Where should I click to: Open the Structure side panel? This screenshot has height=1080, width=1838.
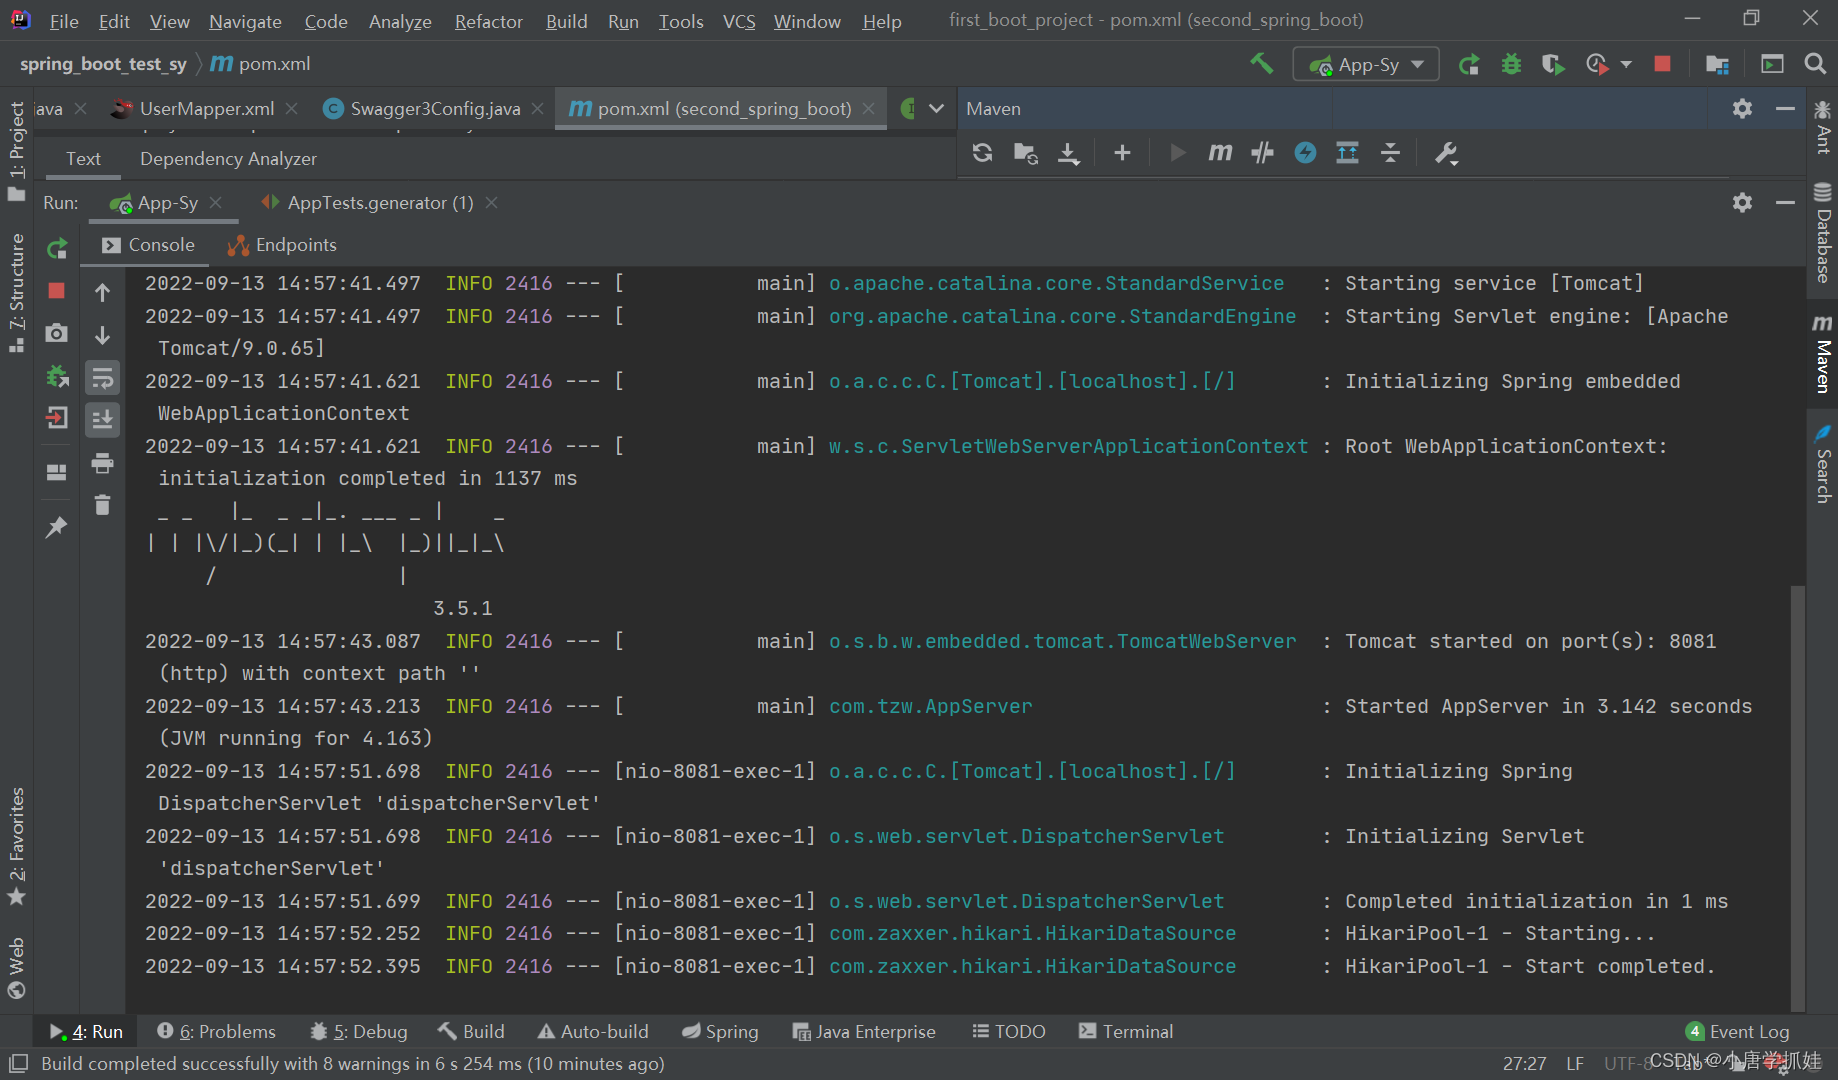coord(16,292)
